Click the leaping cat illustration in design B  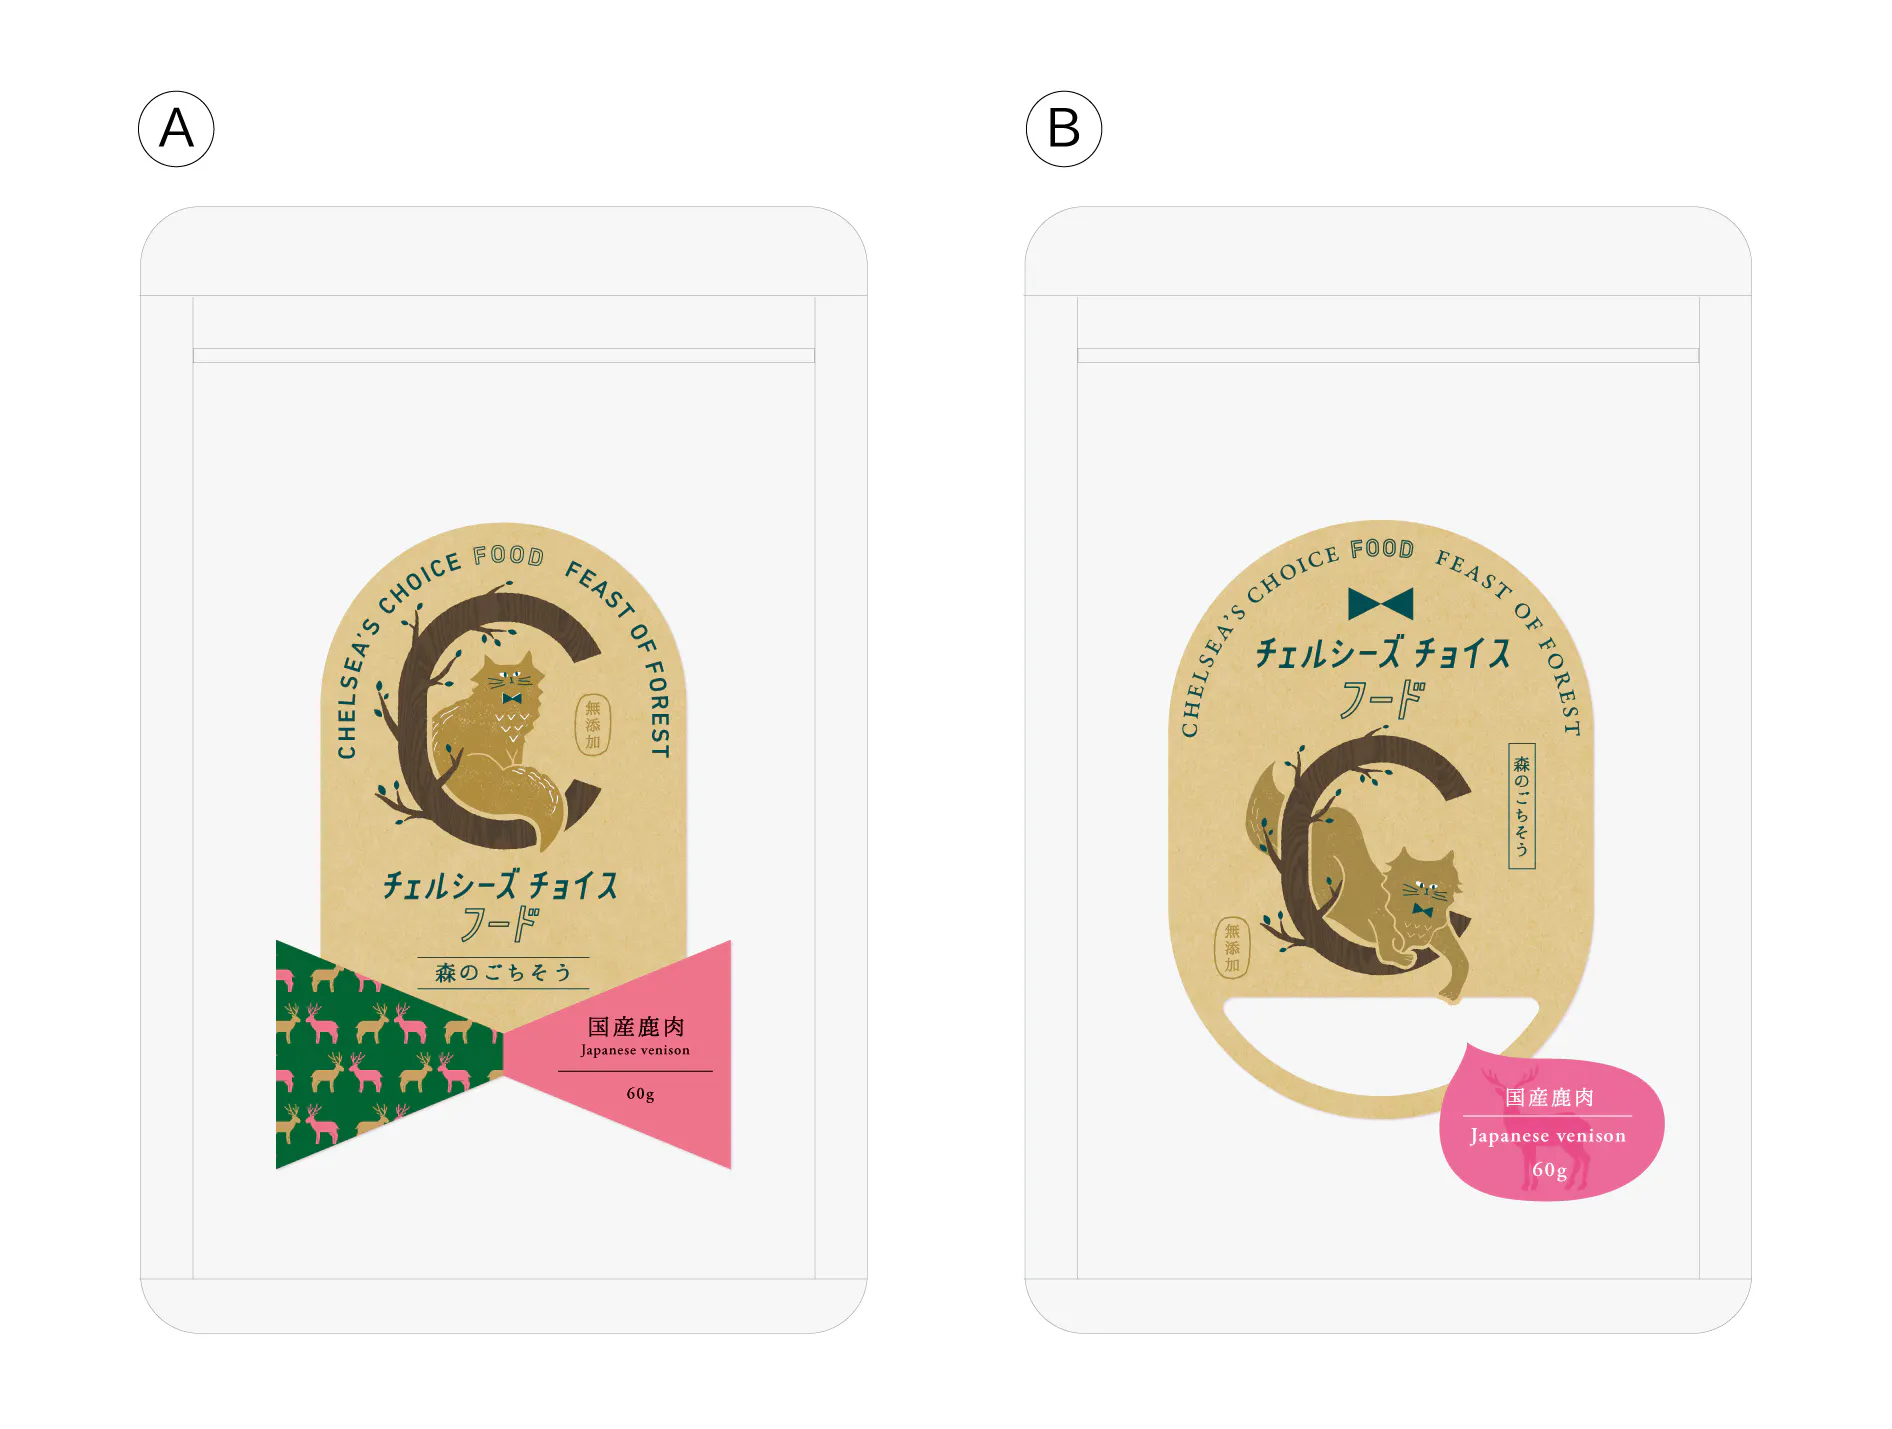[x=1360, y=880]
